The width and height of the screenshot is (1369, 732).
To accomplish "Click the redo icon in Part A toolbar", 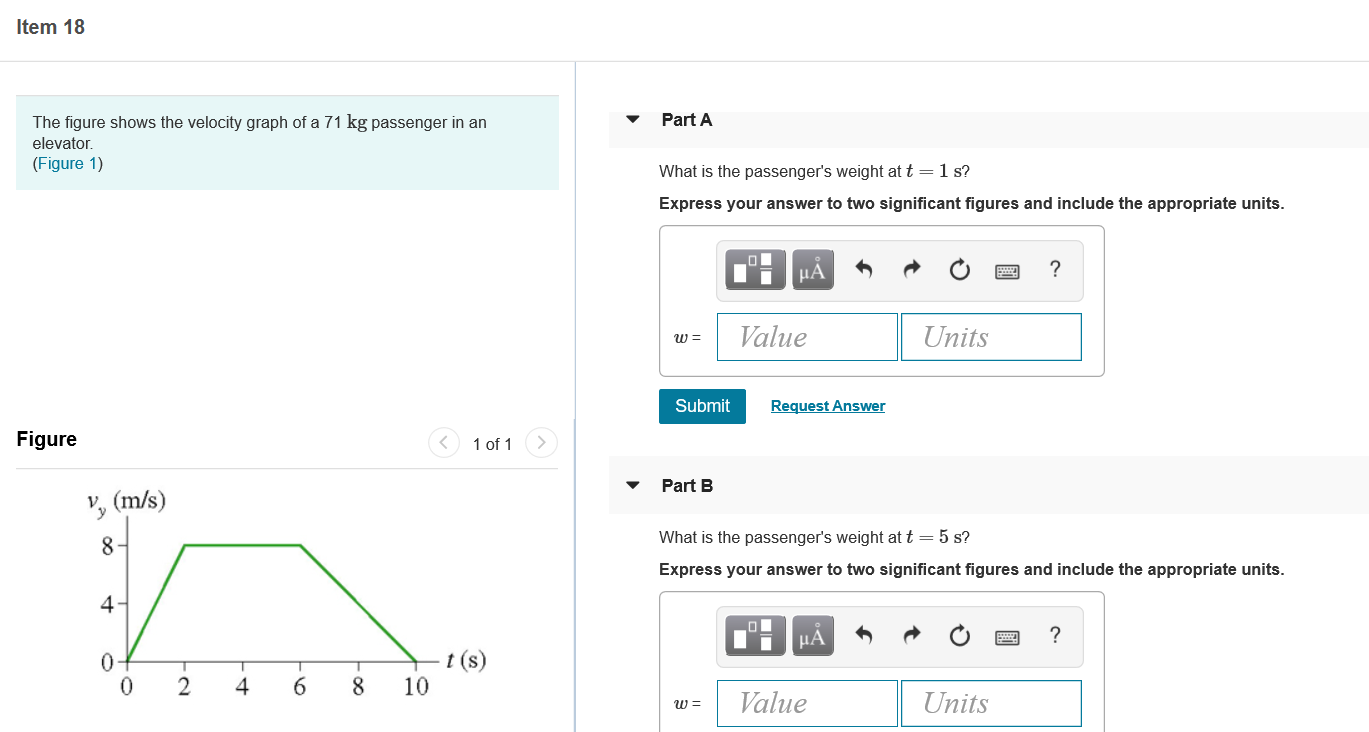I will [x=911, y=269].
